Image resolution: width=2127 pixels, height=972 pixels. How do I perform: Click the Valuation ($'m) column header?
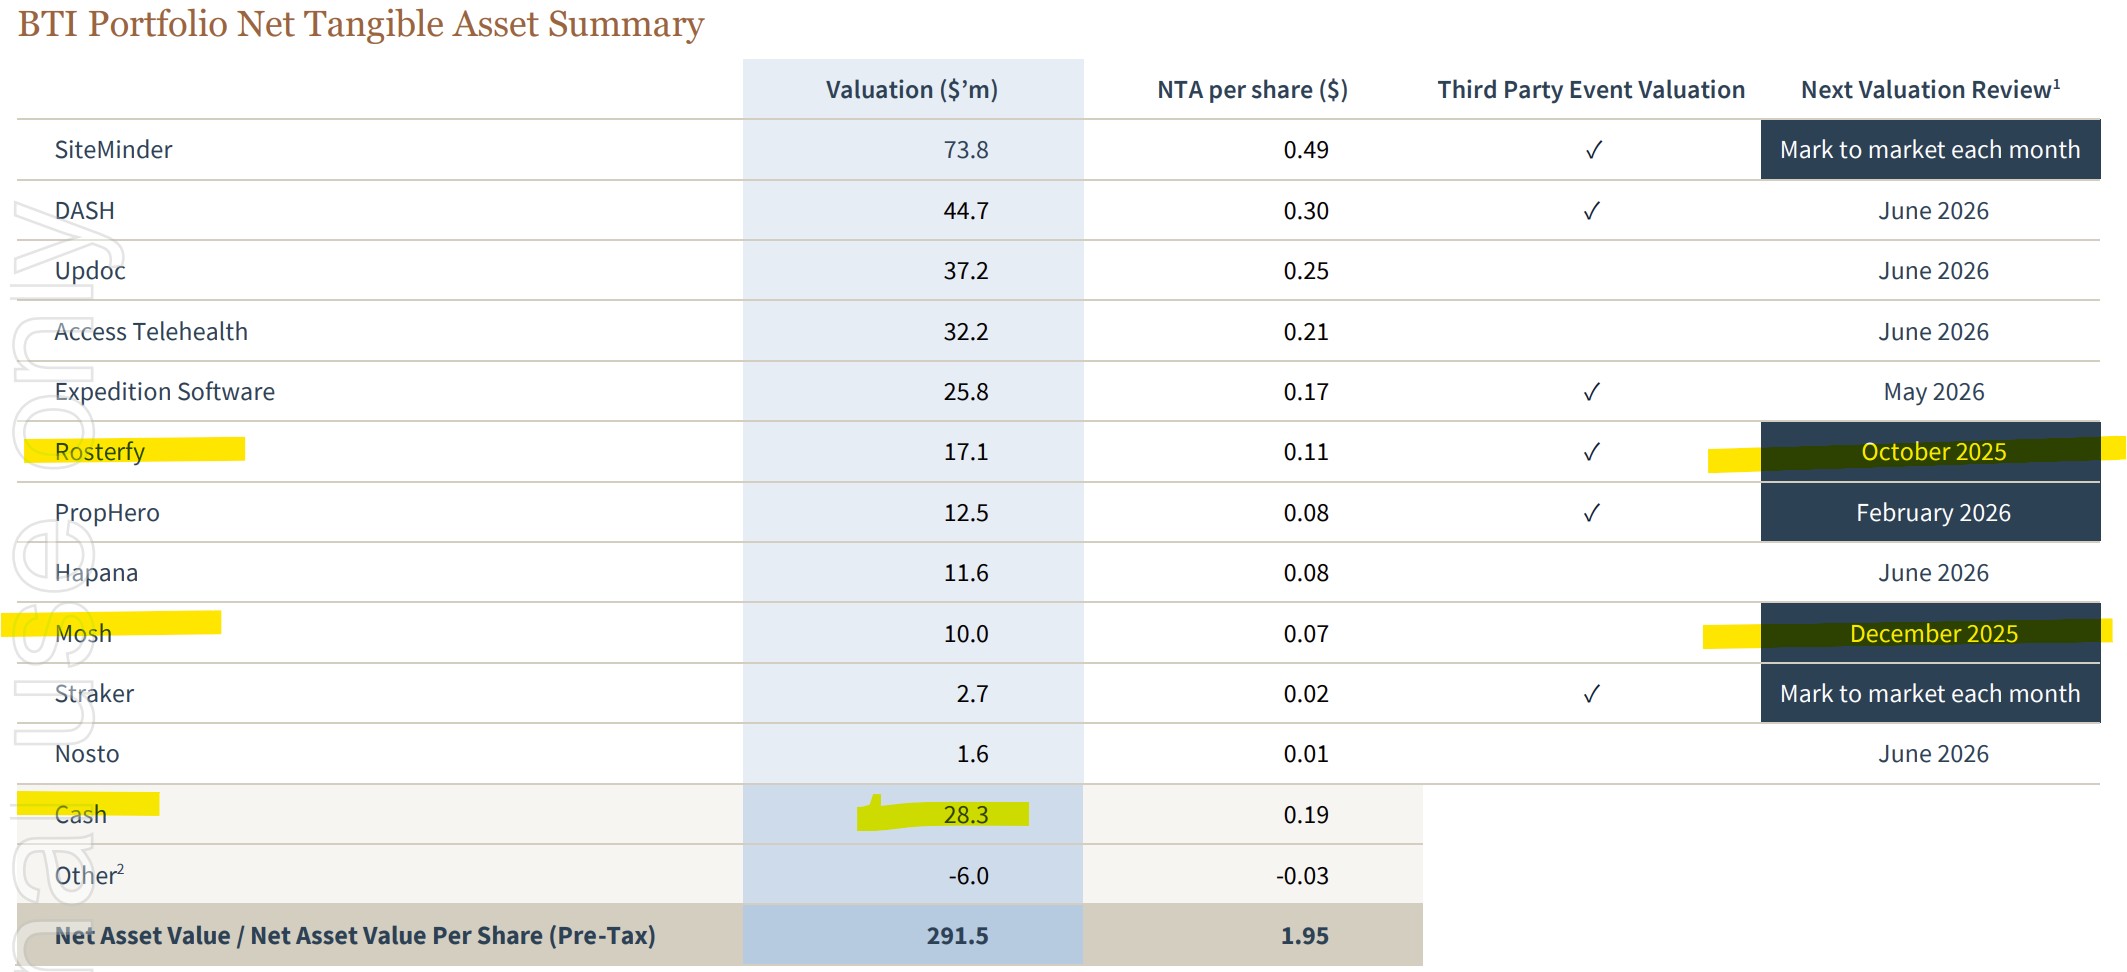(911, 90)
